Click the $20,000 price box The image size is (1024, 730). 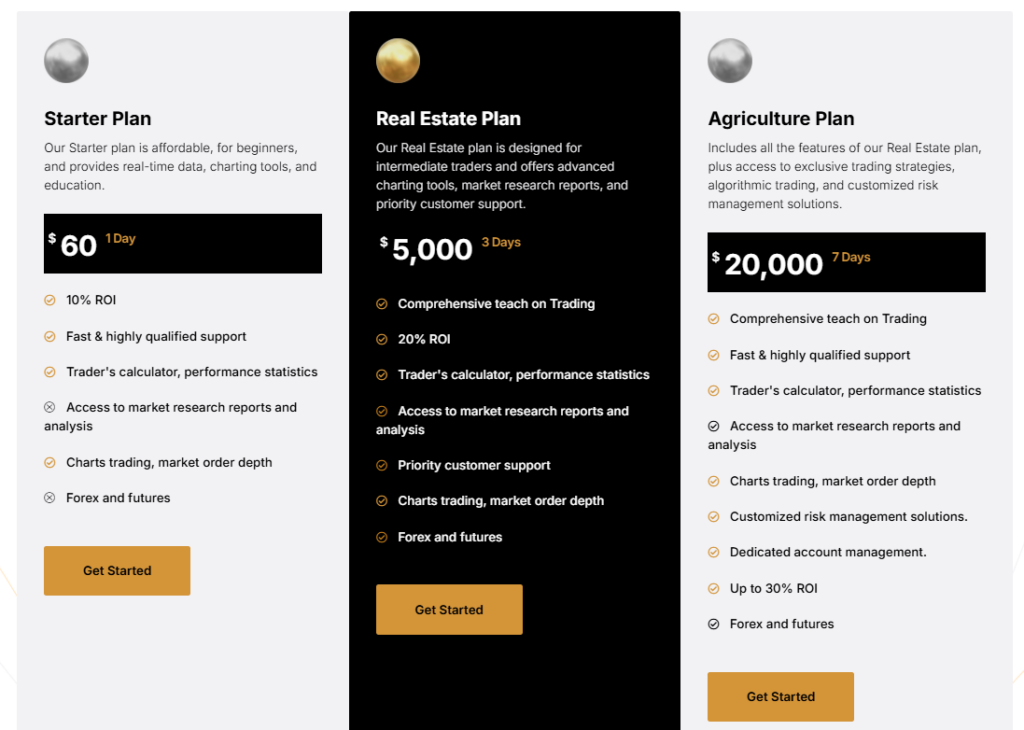point(846,263)
